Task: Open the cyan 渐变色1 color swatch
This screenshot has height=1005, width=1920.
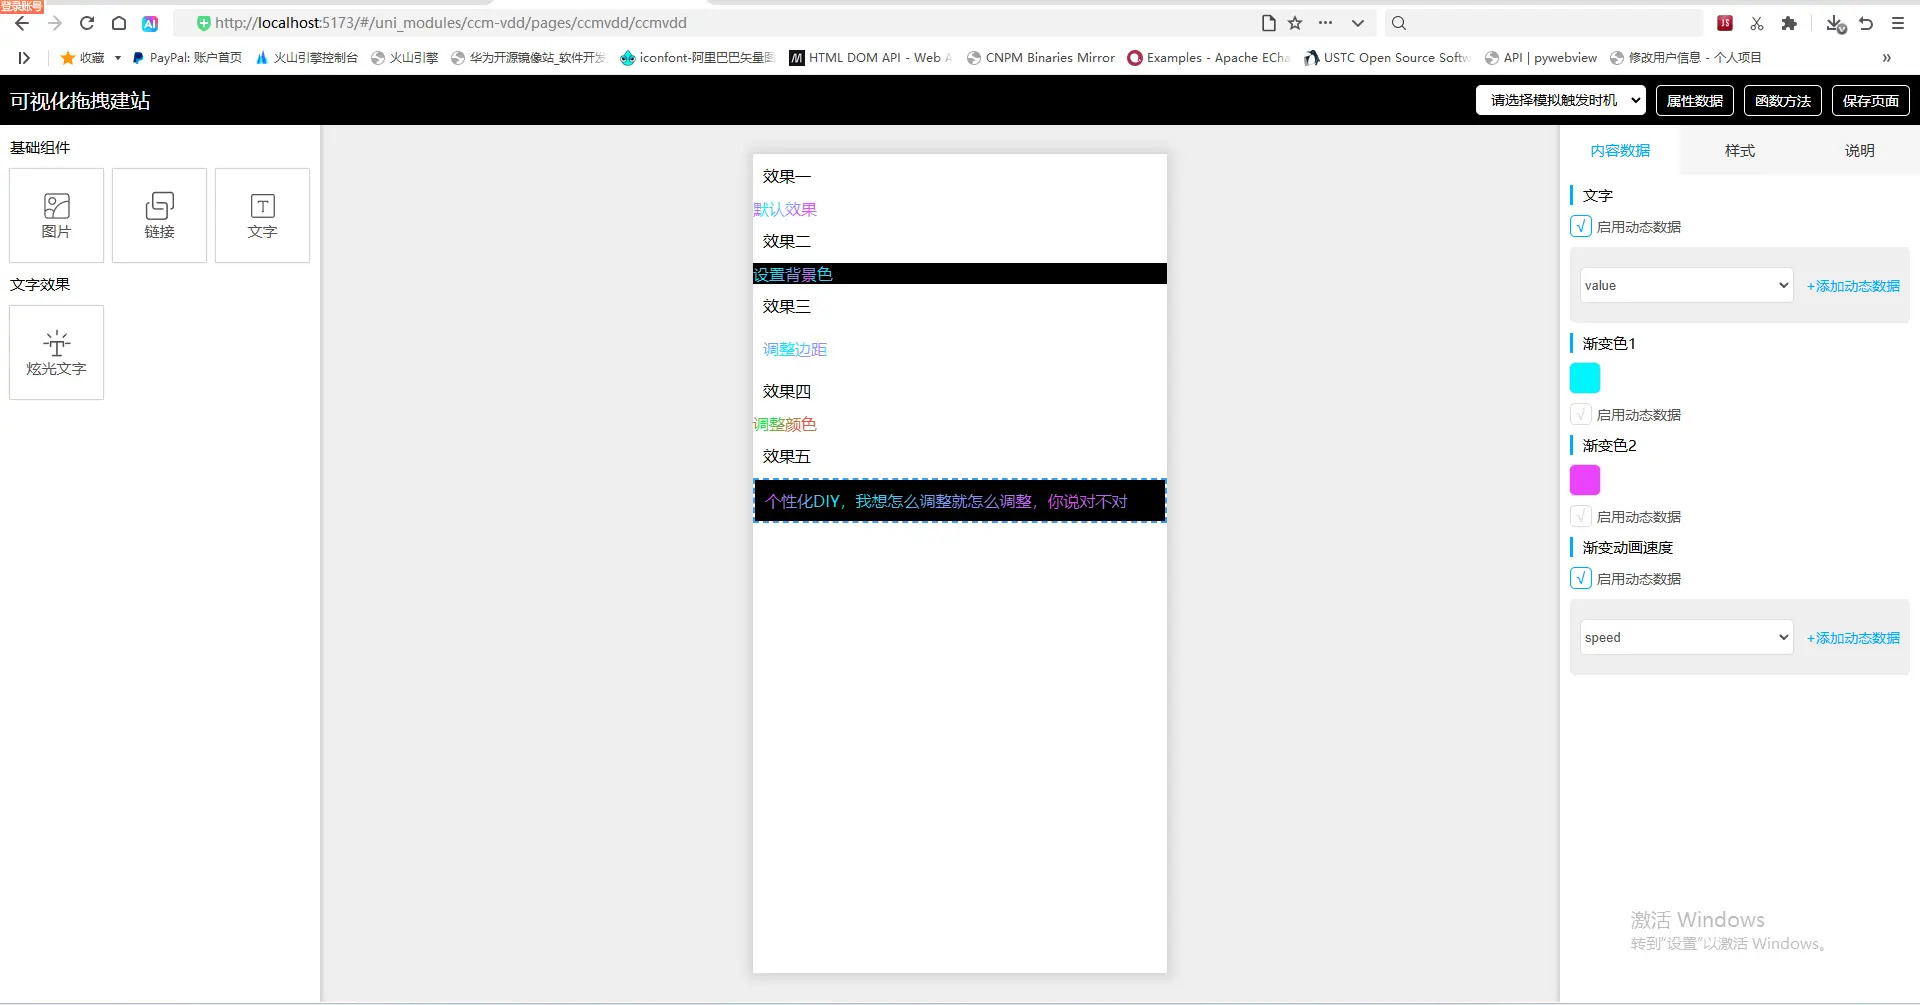Action: click(x=1585, y=378)
